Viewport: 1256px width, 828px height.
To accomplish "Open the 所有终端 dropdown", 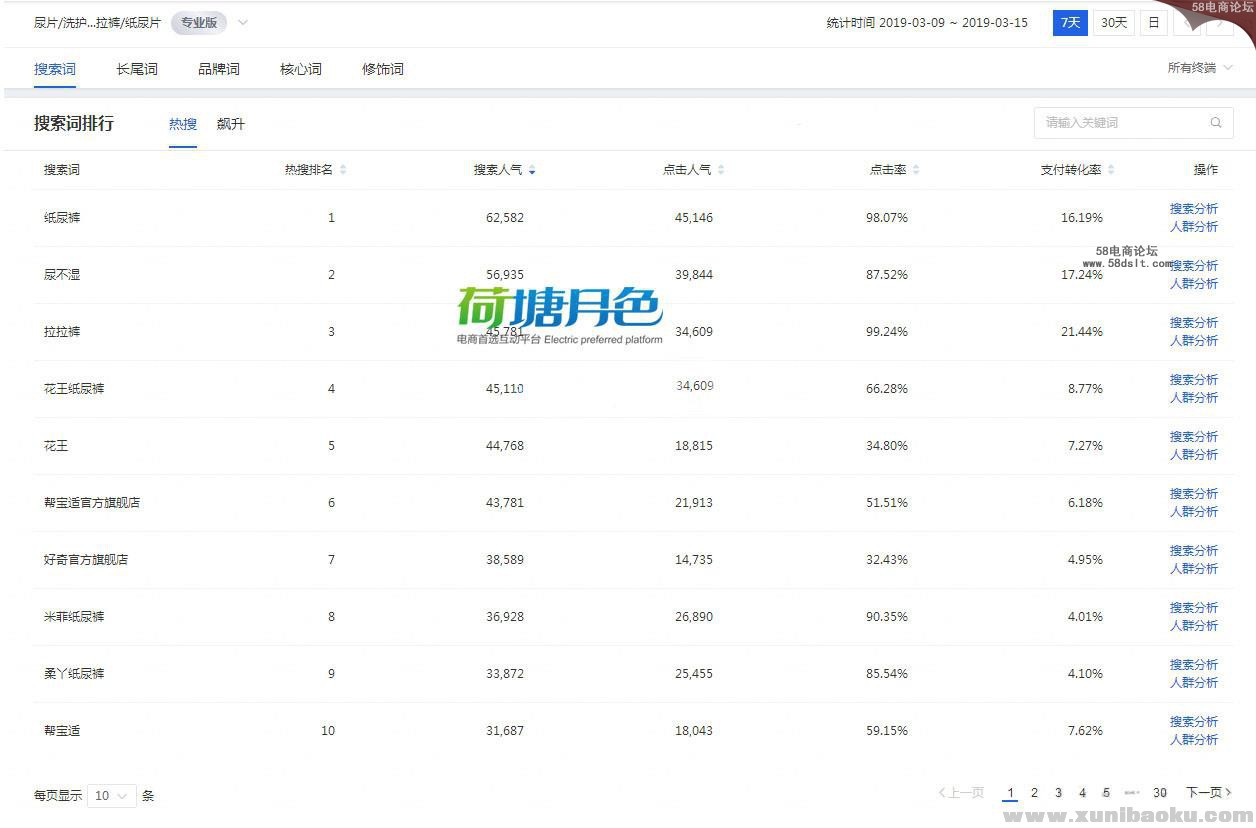I will (x=1199, y=68).
